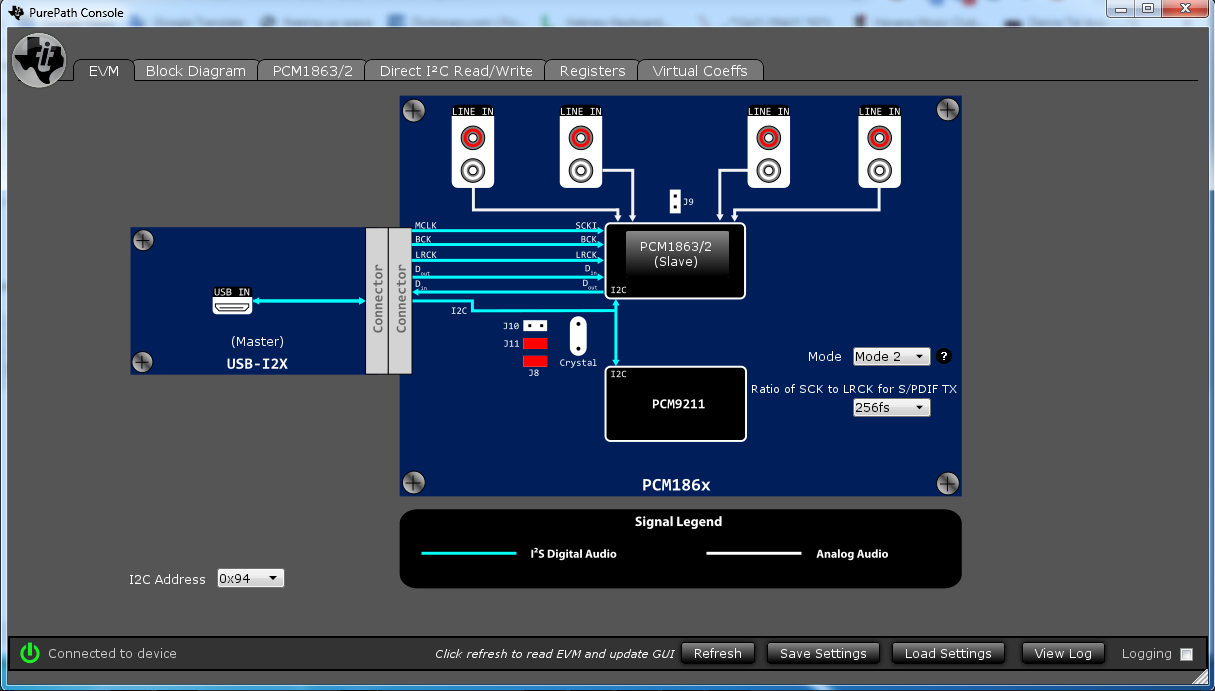Click the SCKI signal label

pos(586,226)
